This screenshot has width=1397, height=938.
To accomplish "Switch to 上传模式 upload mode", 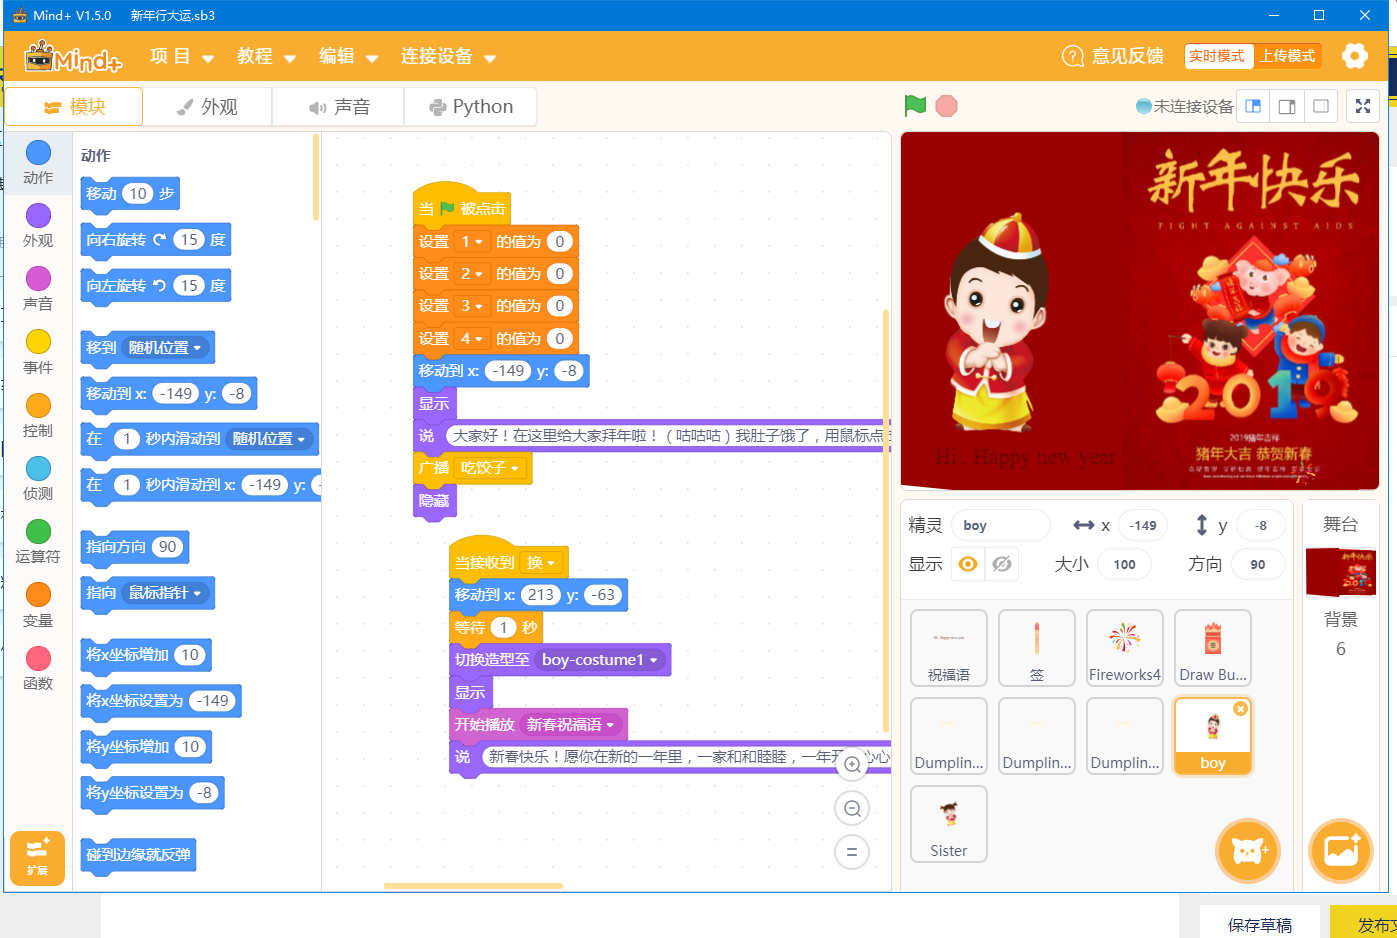I will (x=1287, y=56).
